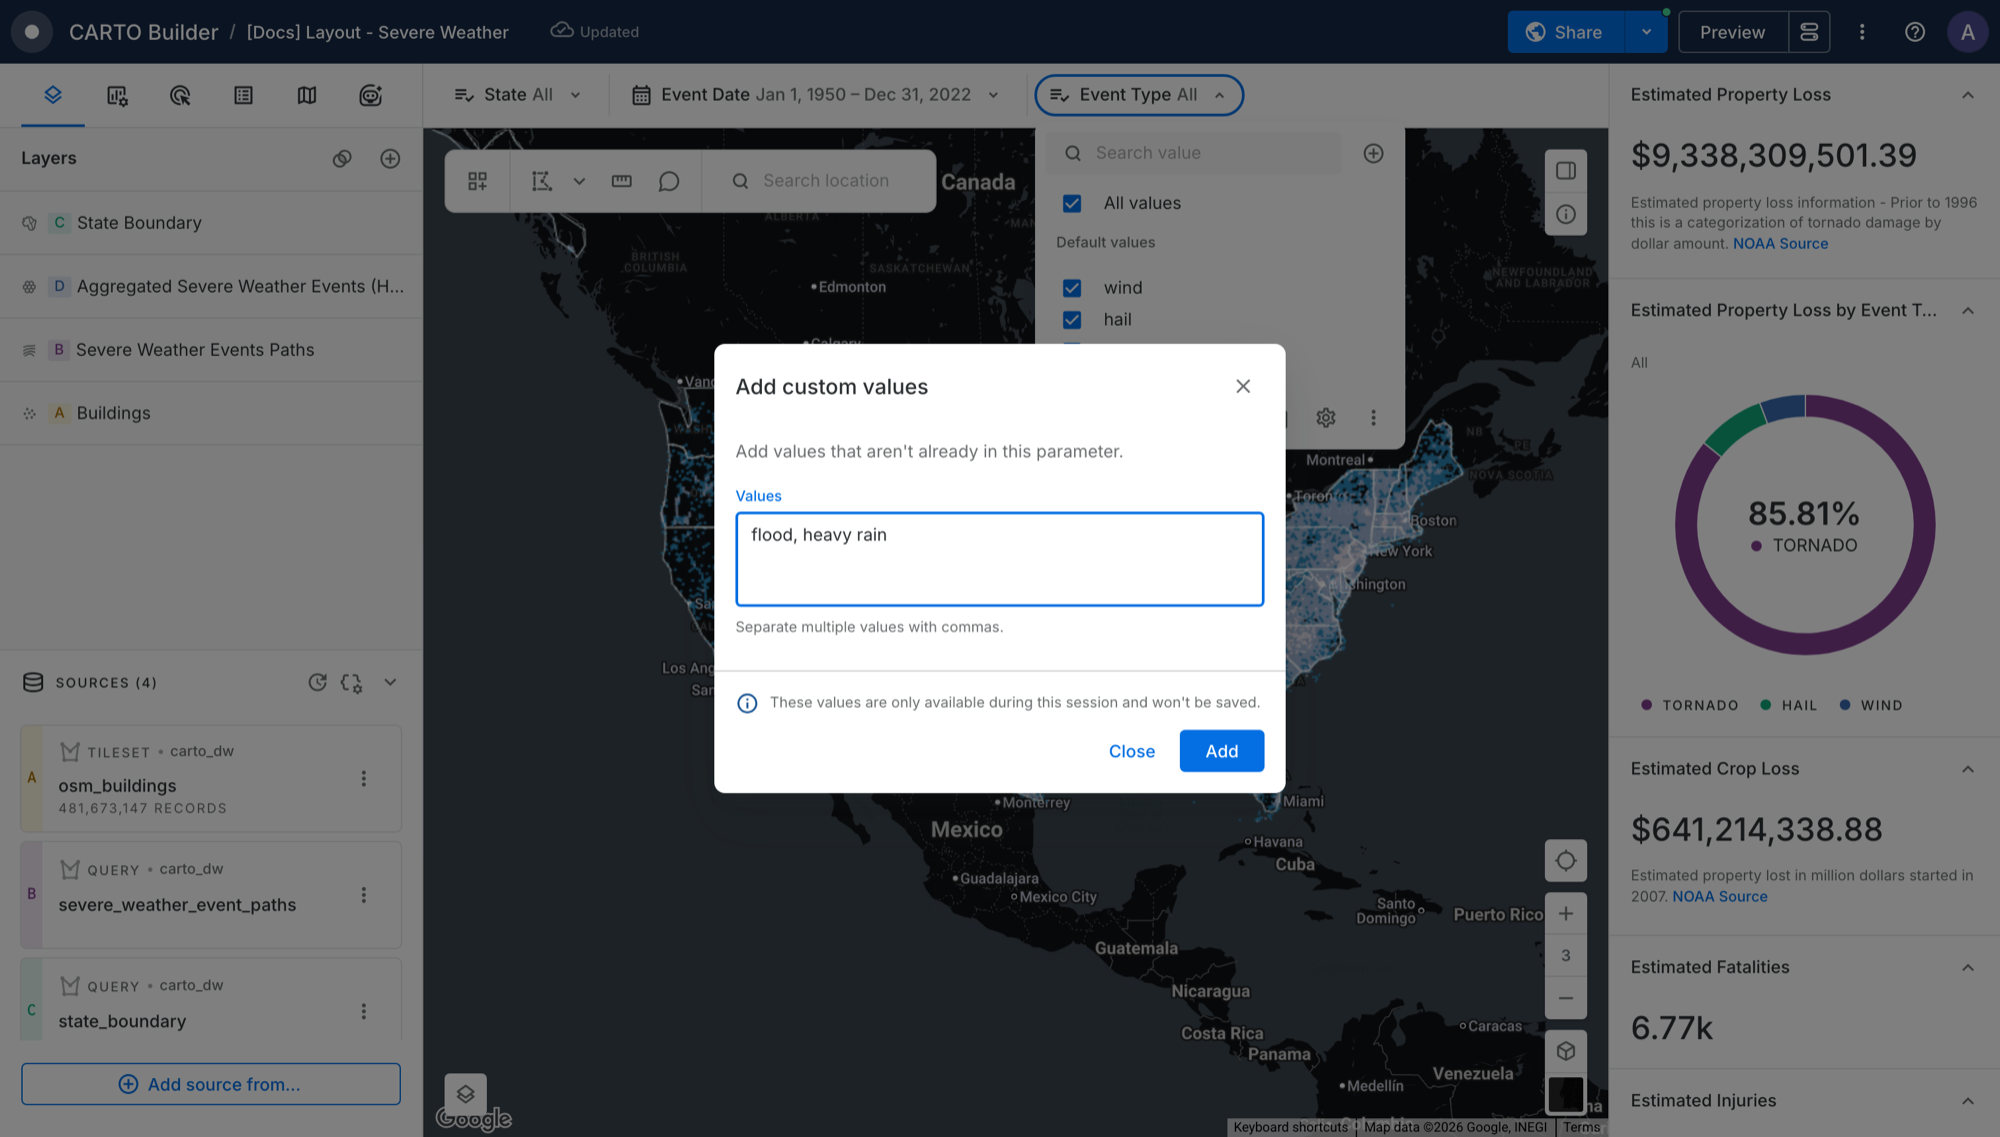Center map on current location
Image resolution: width=2000 pixels, height=1137 pixels.
[x=1566, y=860]
